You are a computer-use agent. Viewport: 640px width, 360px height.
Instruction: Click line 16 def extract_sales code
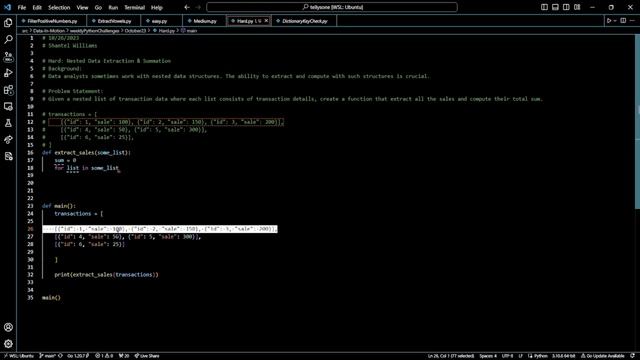coord(86,153)
